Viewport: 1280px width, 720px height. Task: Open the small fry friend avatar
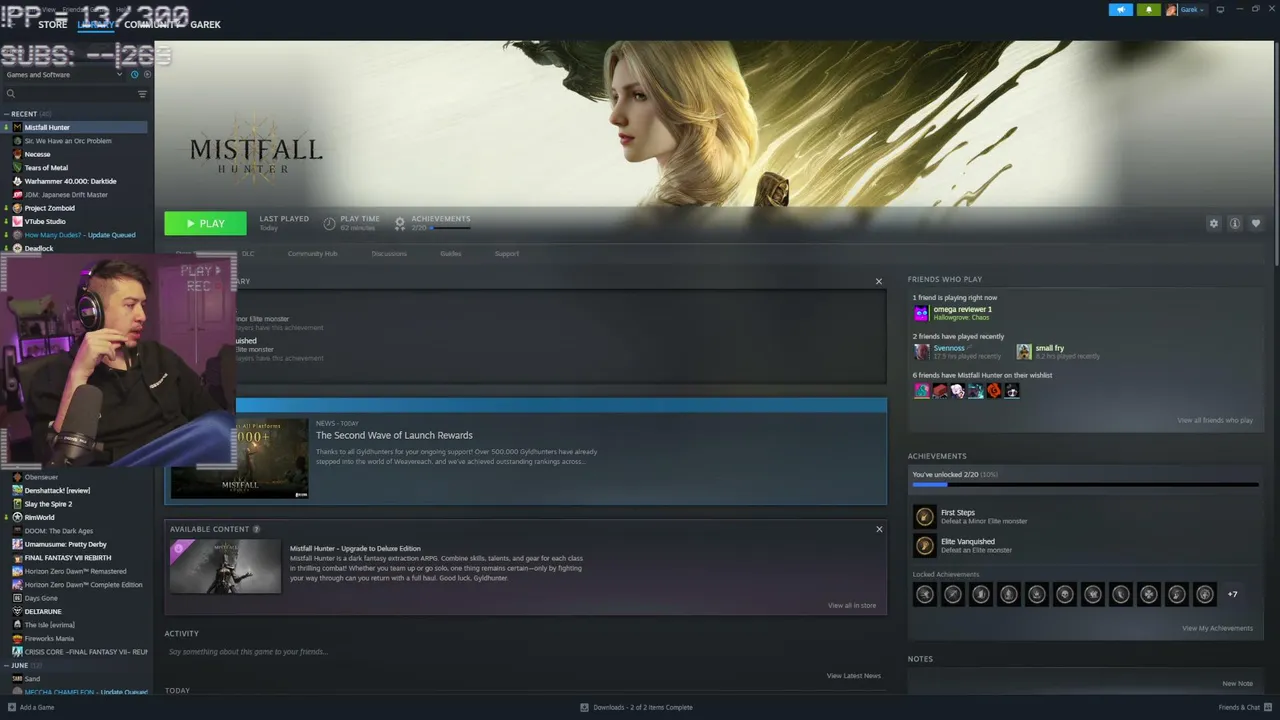[1024, 352]
